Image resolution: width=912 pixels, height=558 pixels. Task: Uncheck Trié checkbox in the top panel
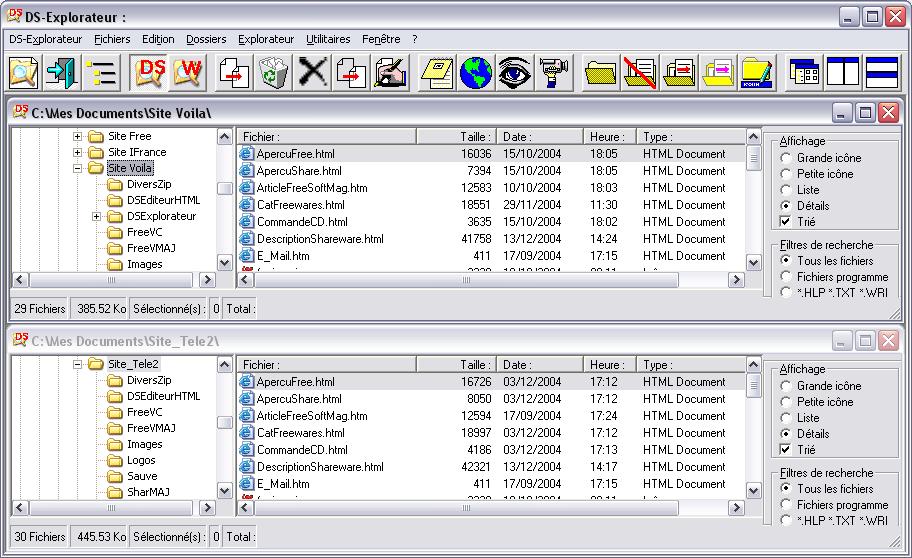pos(786,222)
